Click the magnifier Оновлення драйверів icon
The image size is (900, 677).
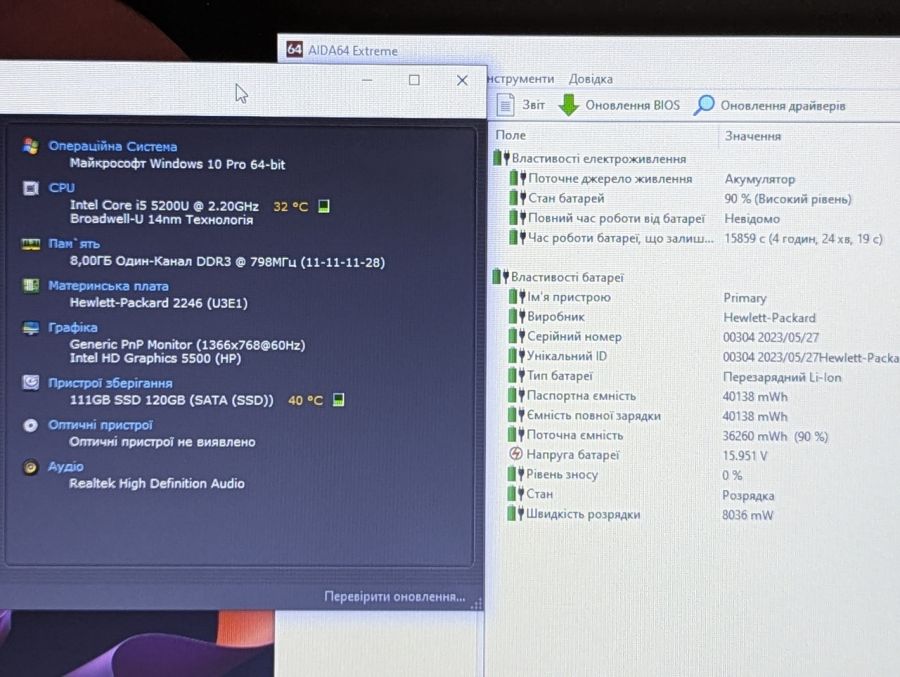[704, 105]
